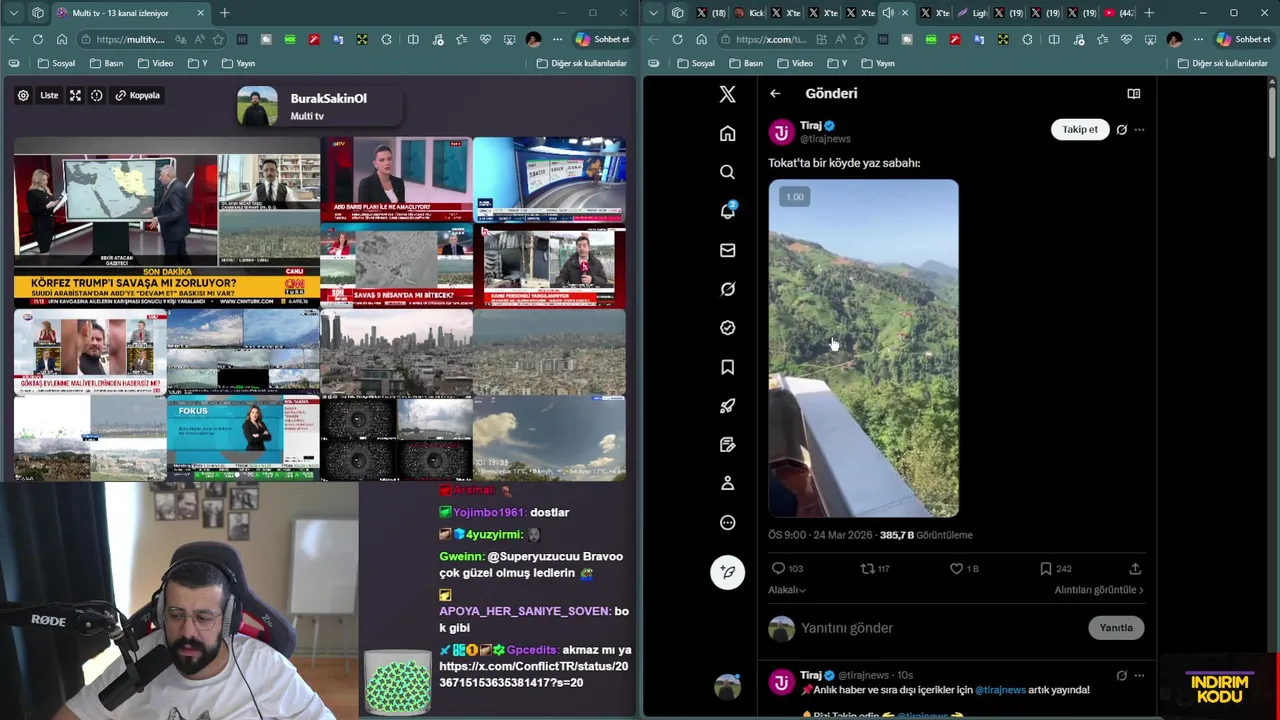The width and height of the screenshot is (1280, 720).
Task: Open Sohbet et Copilot in right window
Action: [x=1243, y=39]
